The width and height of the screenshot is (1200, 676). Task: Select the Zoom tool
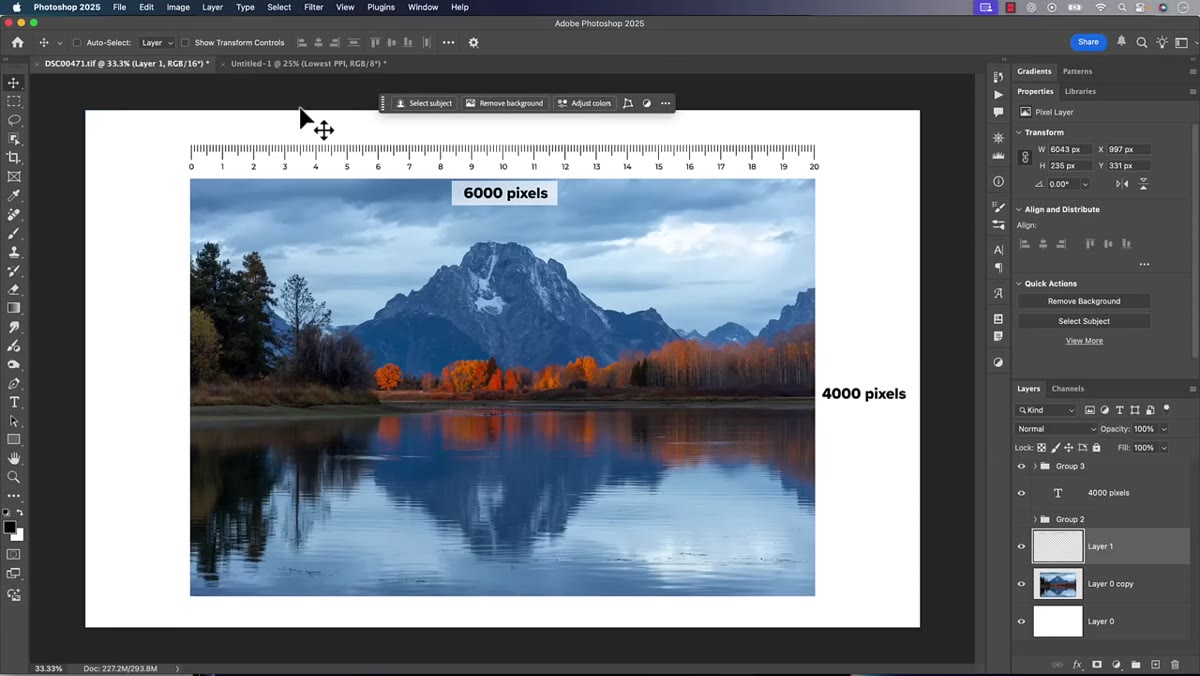pos(14,477)
